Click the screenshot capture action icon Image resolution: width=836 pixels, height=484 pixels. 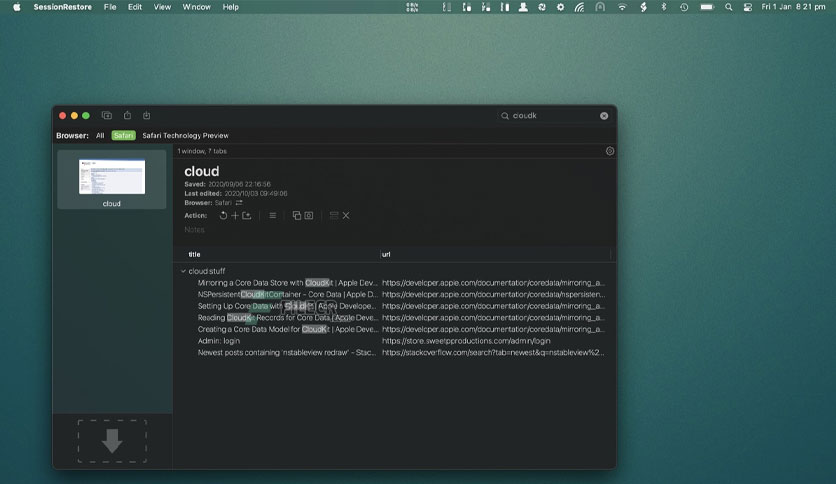[309, 215]
